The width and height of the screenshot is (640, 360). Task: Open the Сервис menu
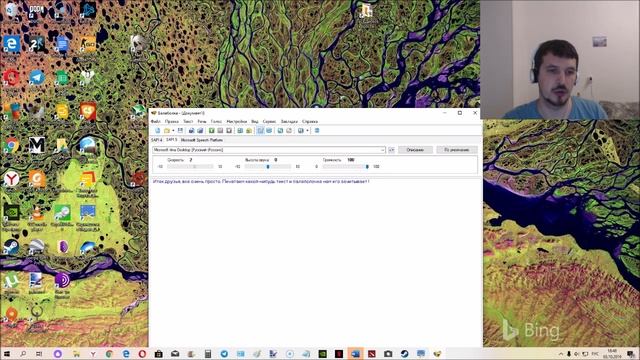(269, 122)
